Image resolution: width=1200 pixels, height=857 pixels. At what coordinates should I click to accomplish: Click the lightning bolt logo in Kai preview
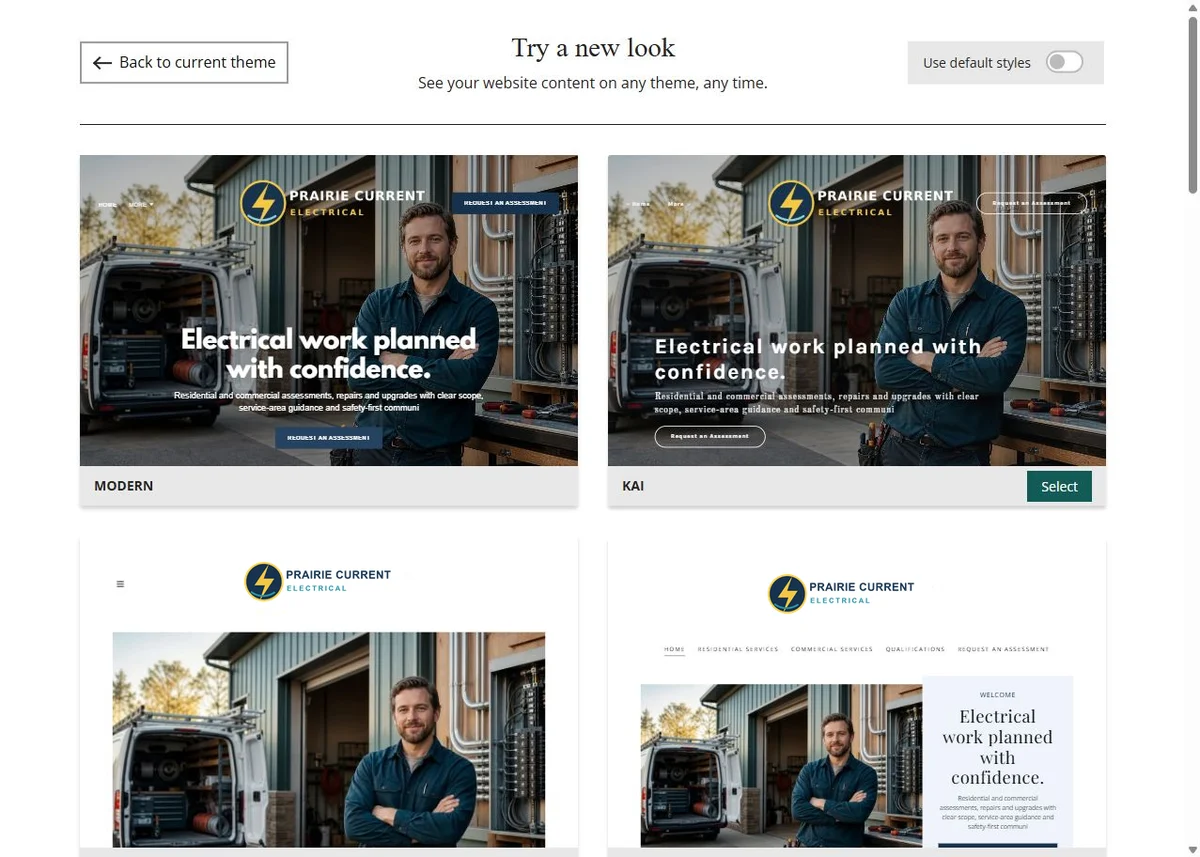tap(791, 203)
